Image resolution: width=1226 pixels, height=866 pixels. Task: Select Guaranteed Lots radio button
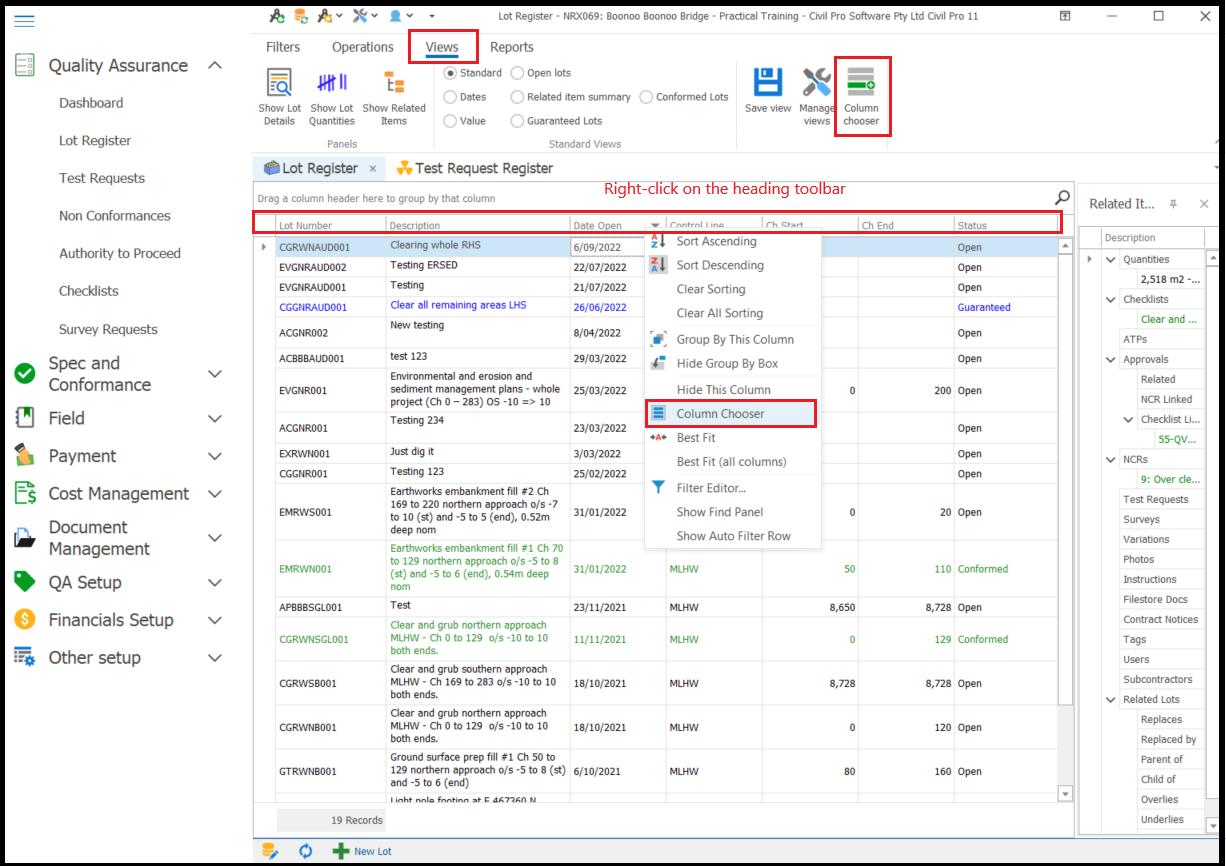(x=517, y=121)
